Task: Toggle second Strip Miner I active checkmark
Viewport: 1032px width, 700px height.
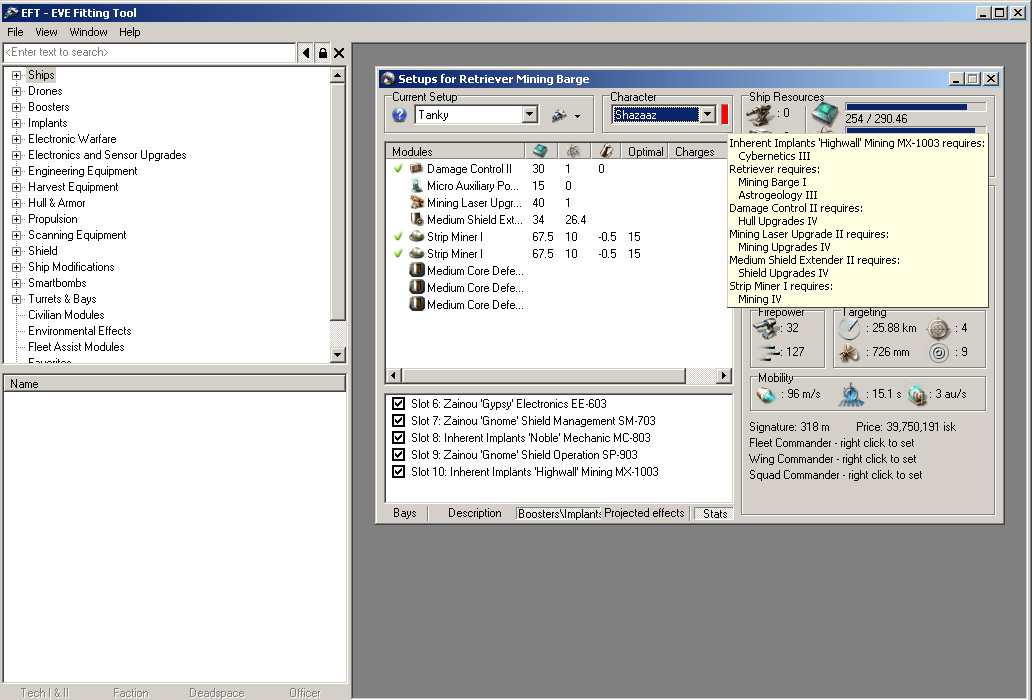Action: pos(398,253)
